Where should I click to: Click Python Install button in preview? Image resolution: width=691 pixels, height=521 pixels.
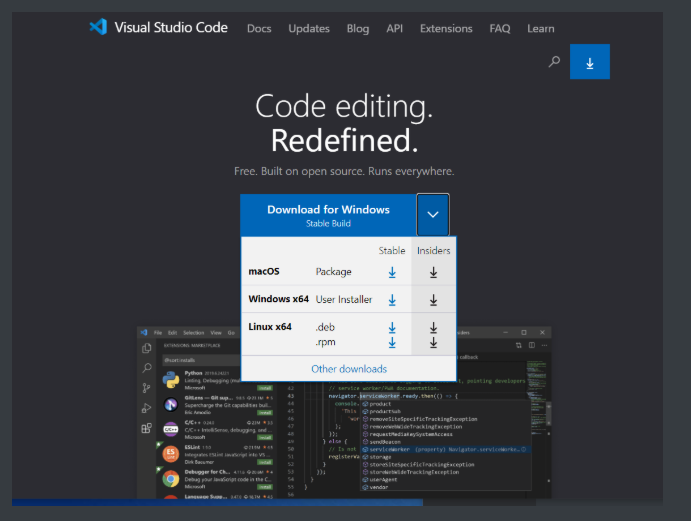pos(265,388)
